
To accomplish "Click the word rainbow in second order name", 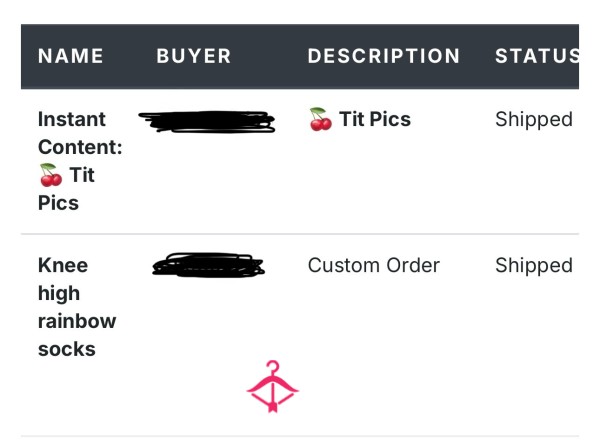I will point(77,321).
